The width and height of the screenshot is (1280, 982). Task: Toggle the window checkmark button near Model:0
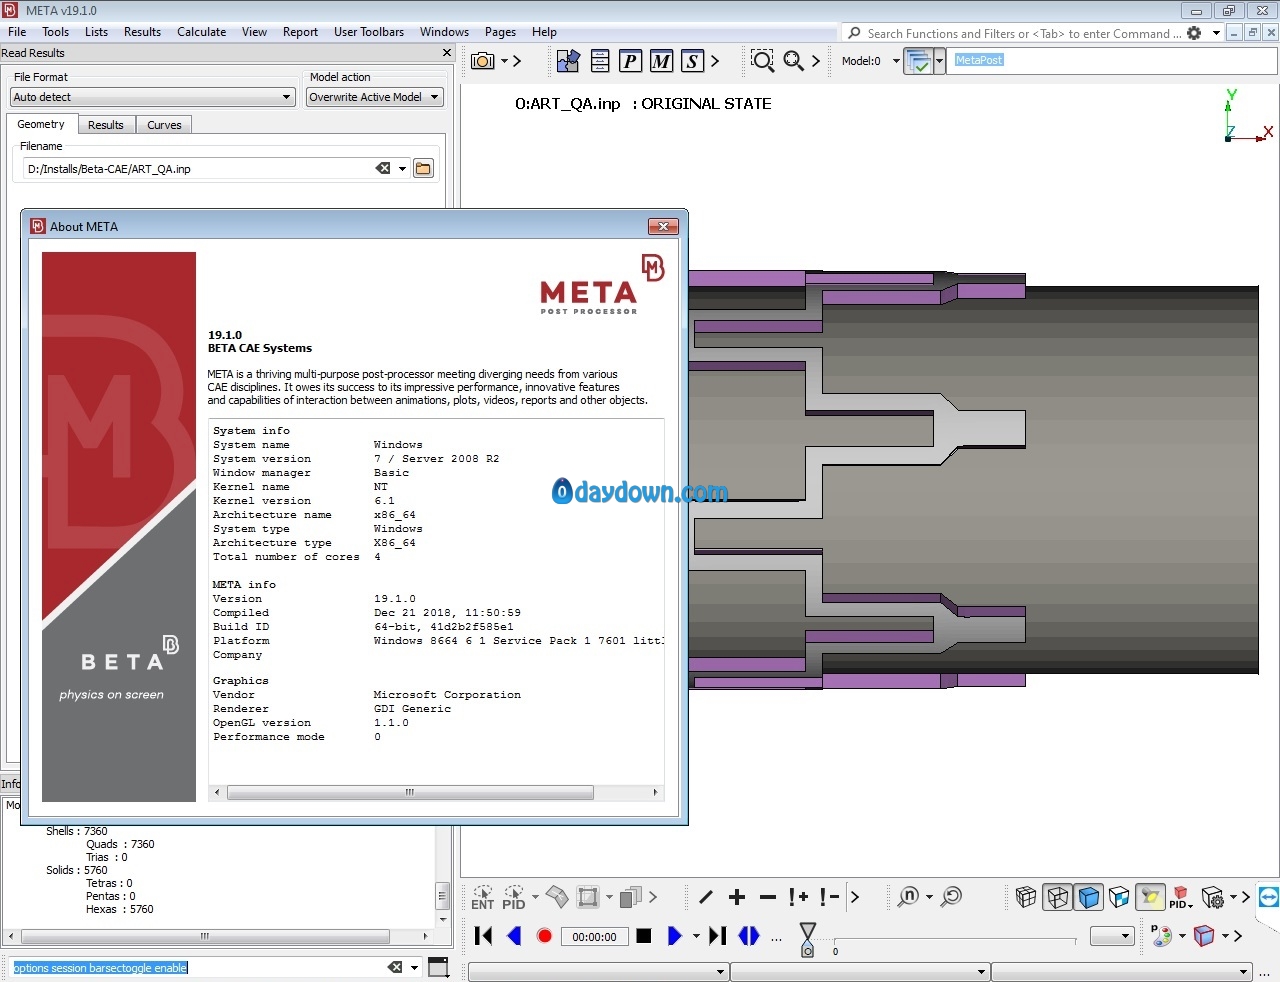918,61
